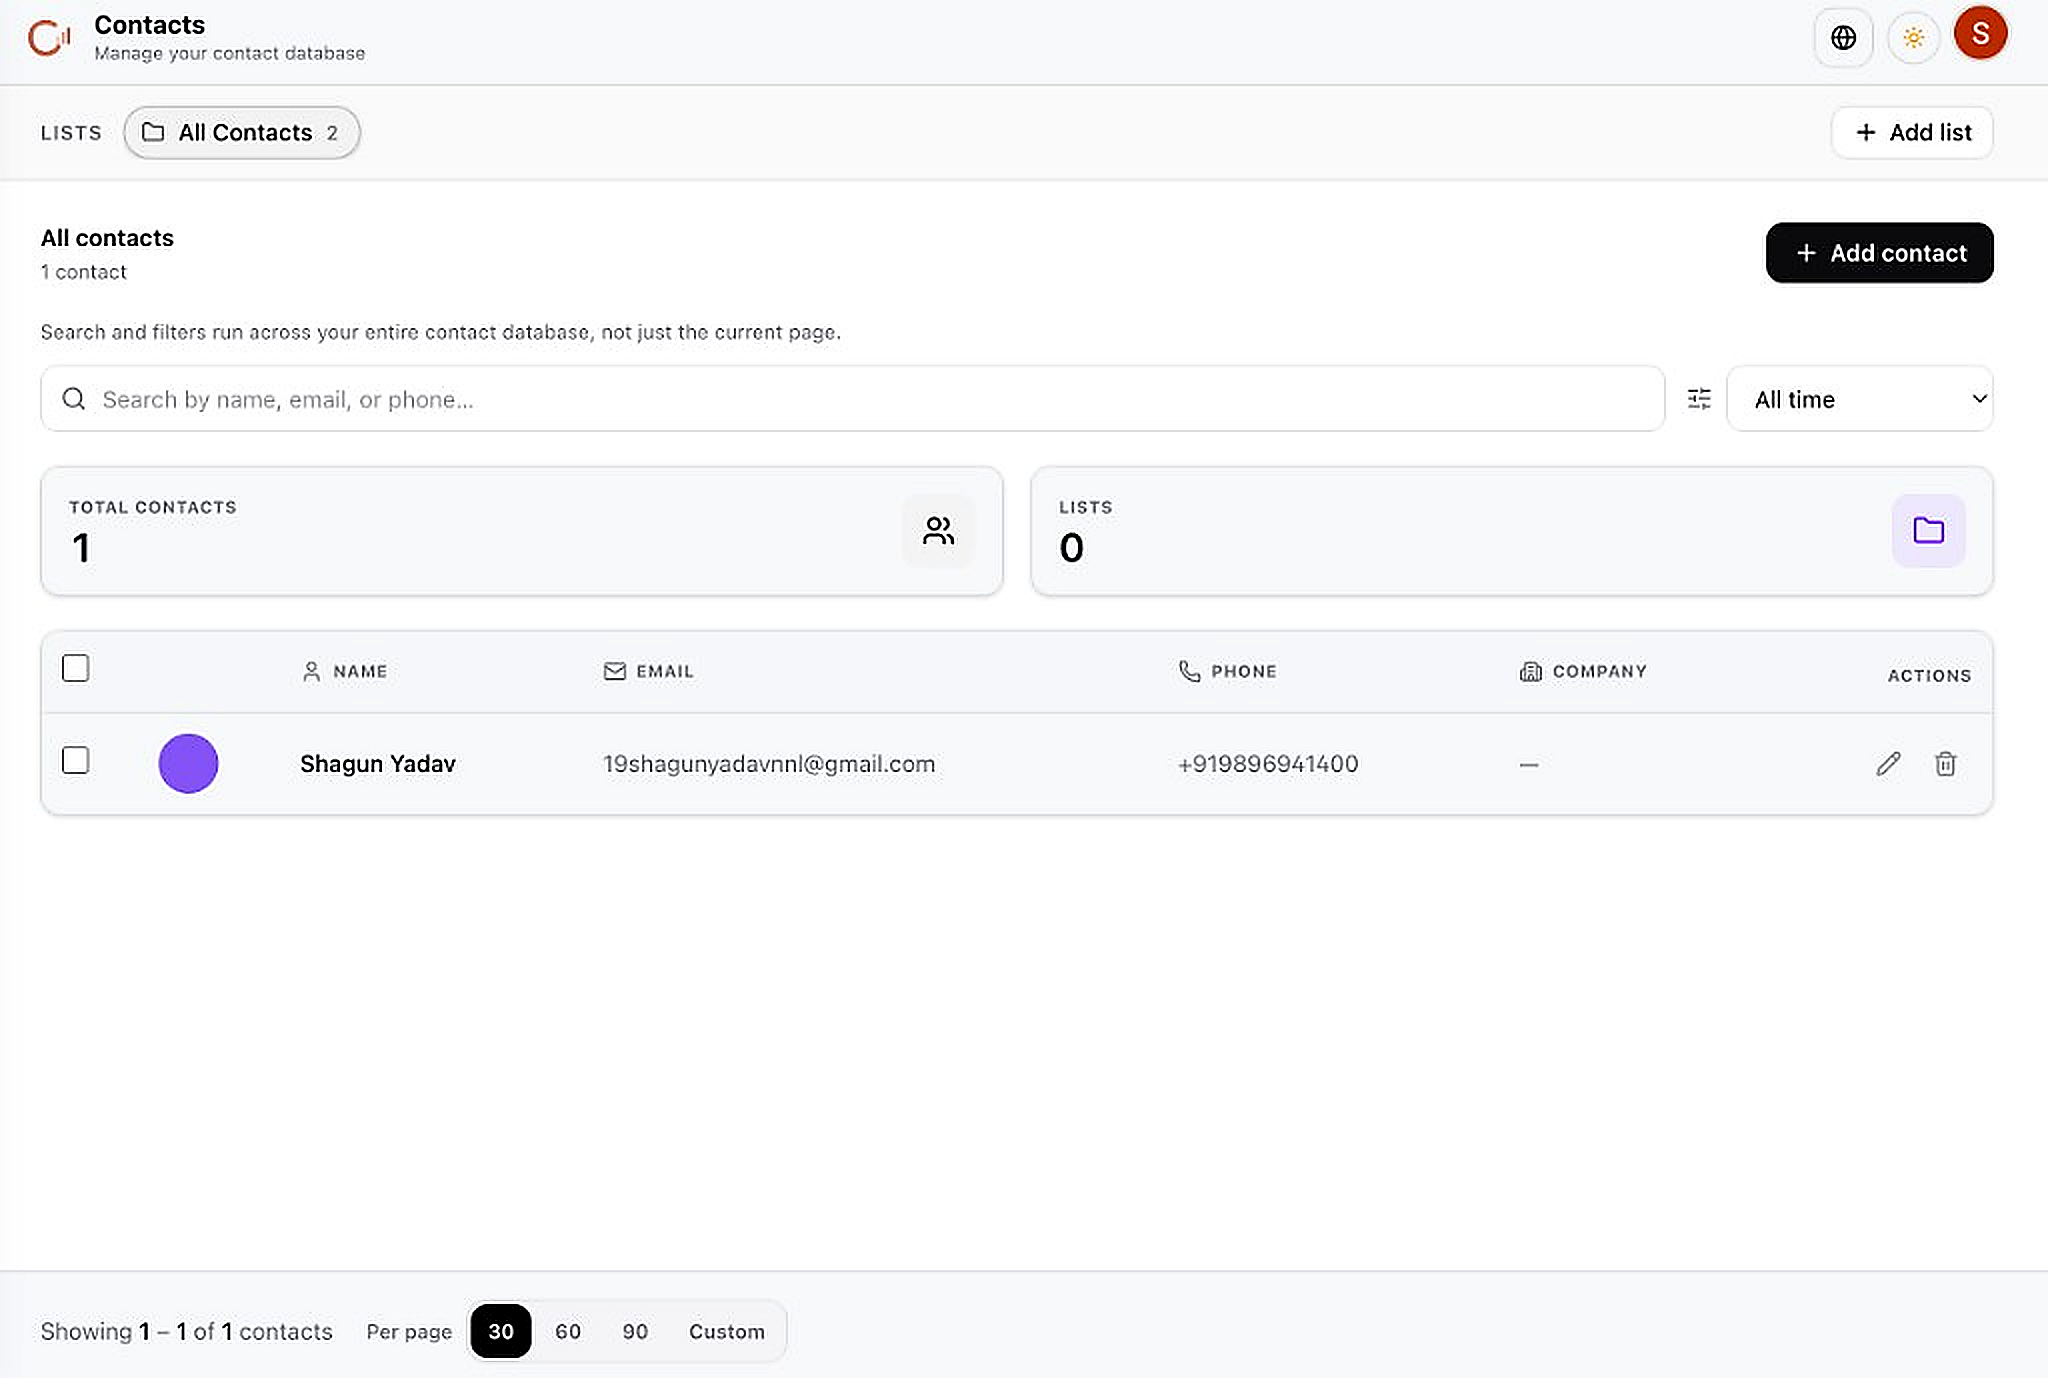Click the name Shagun Yadav

tap(378, 764)
